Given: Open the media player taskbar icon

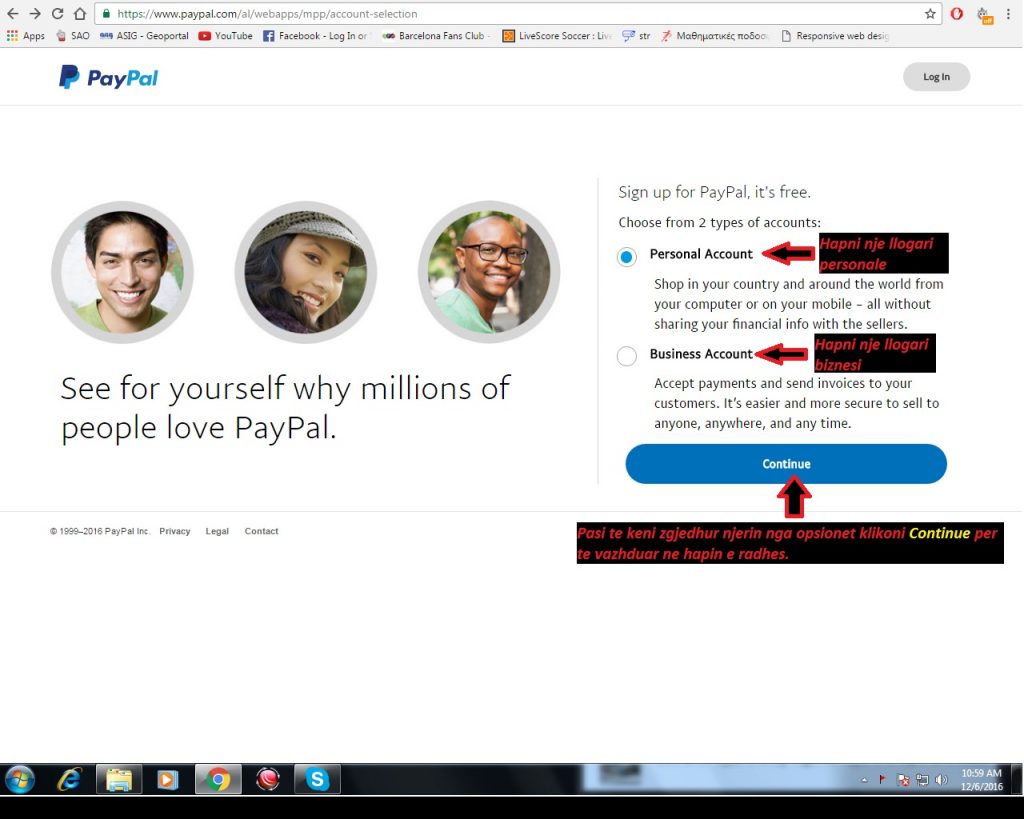Looking at the screenshot, I should (168, 779).
